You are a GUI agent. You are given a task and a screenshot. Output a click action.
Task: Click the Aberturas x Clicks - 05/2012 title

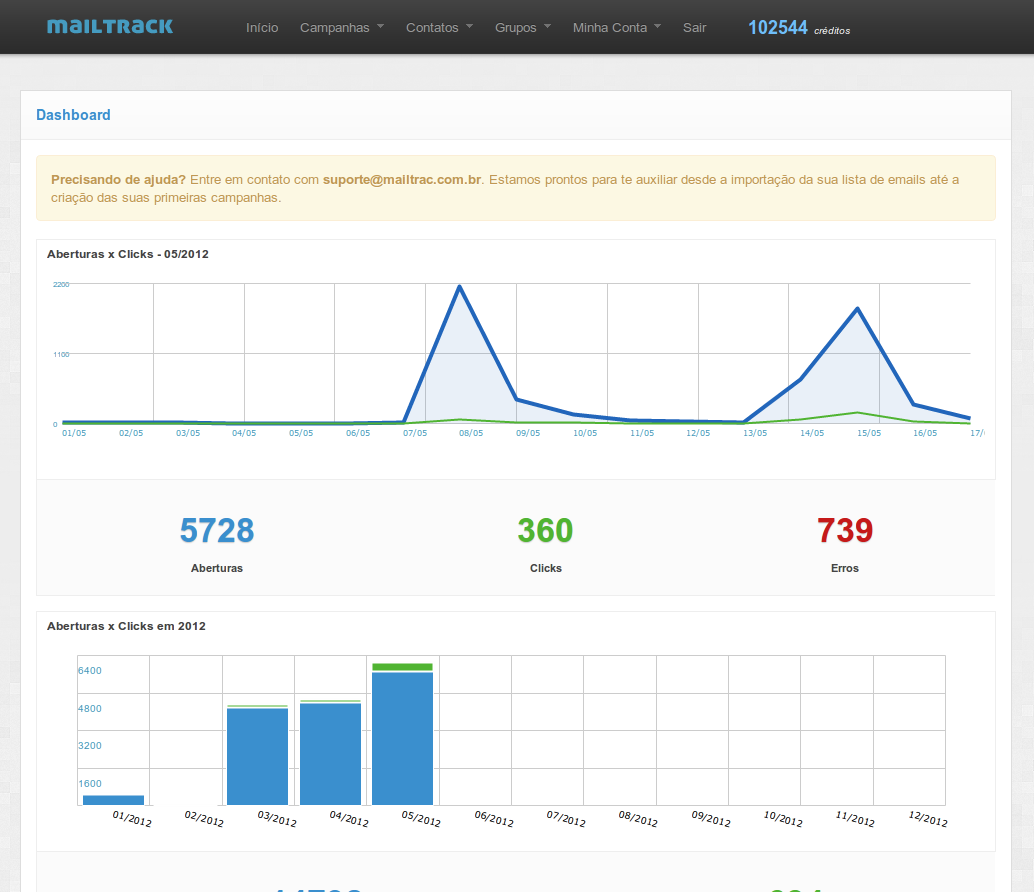pos(127,254)
